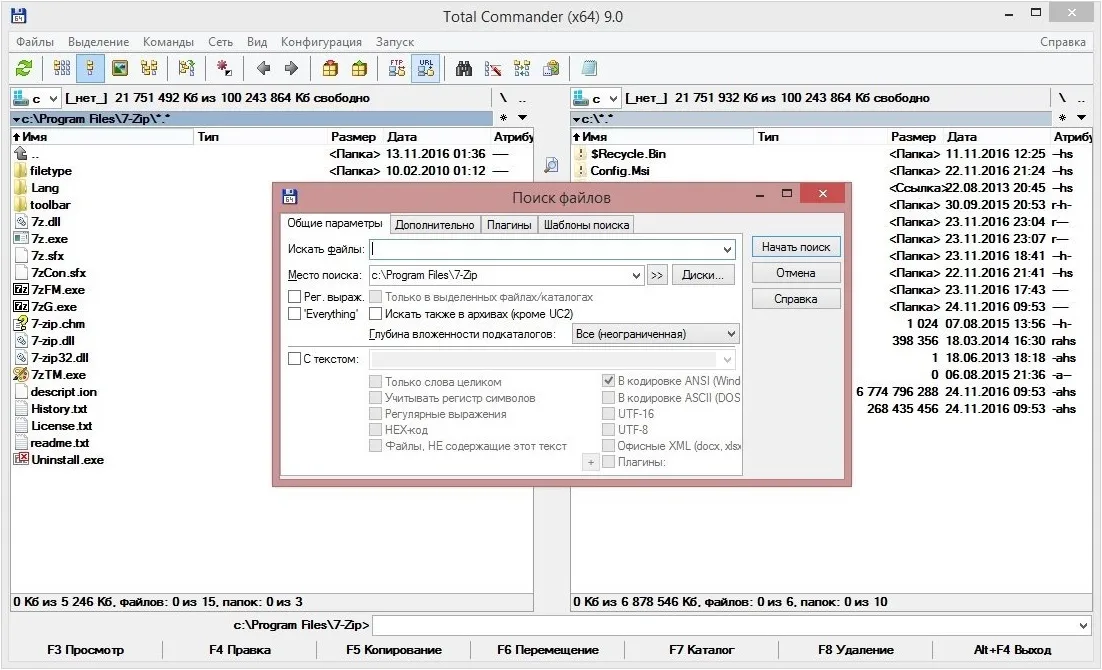Open the 'Конфигурация' menu

click(321, 42)
